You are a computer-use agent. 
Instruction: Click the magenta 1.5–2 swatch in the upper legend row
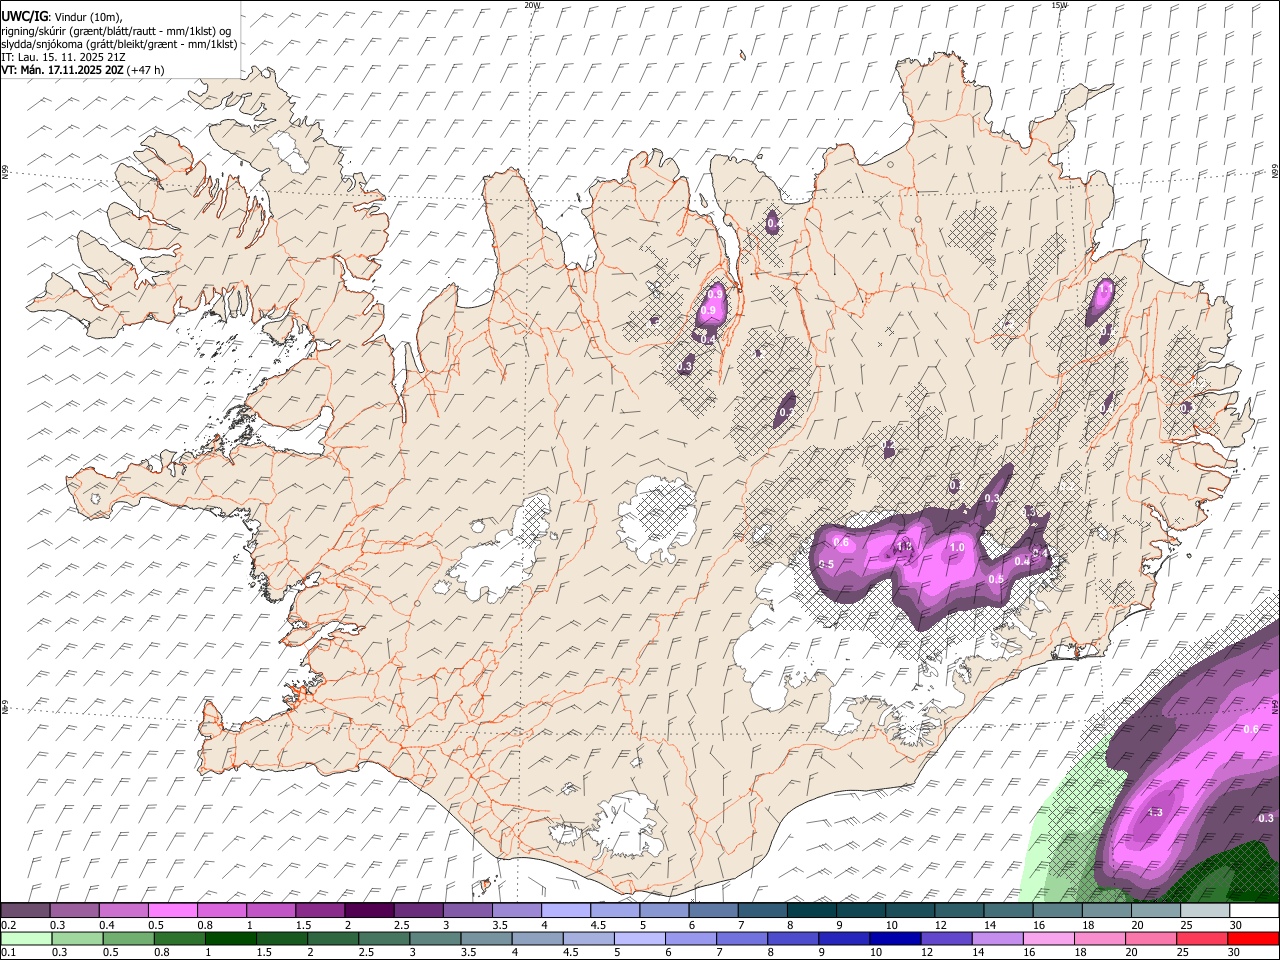point(320,911)
